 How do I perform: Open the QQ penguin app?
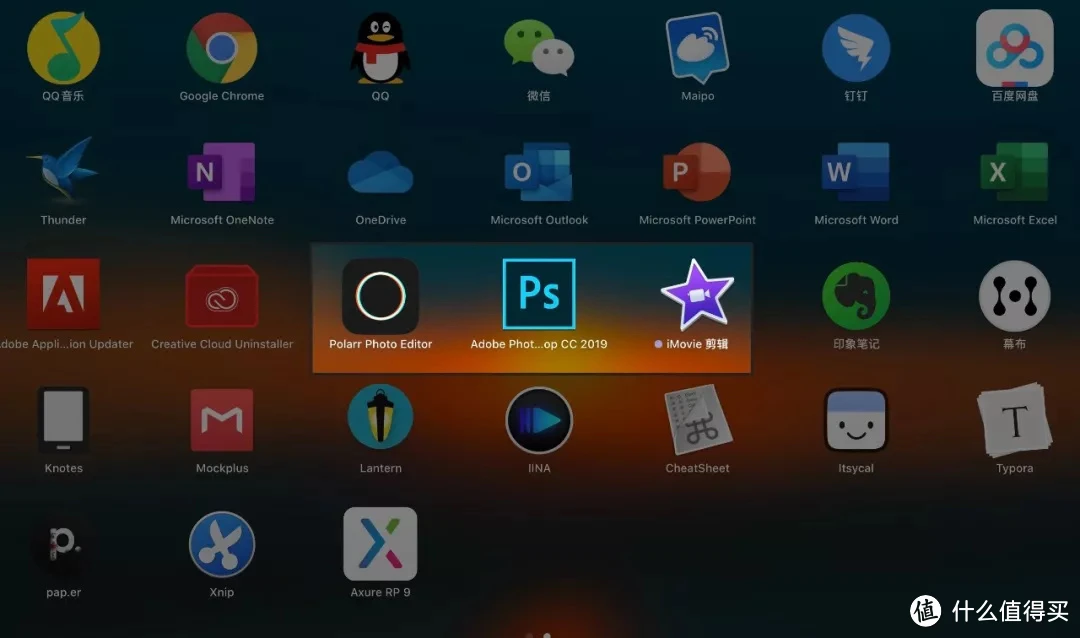380,48
